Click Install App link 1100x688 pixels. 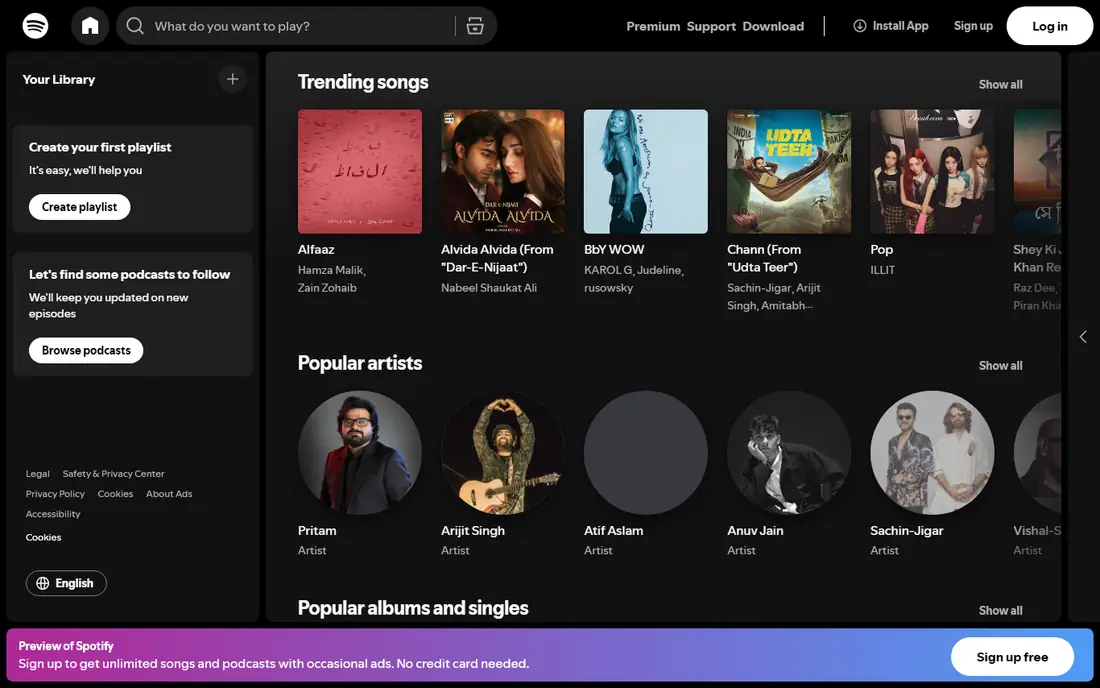(x=891, y=26)
